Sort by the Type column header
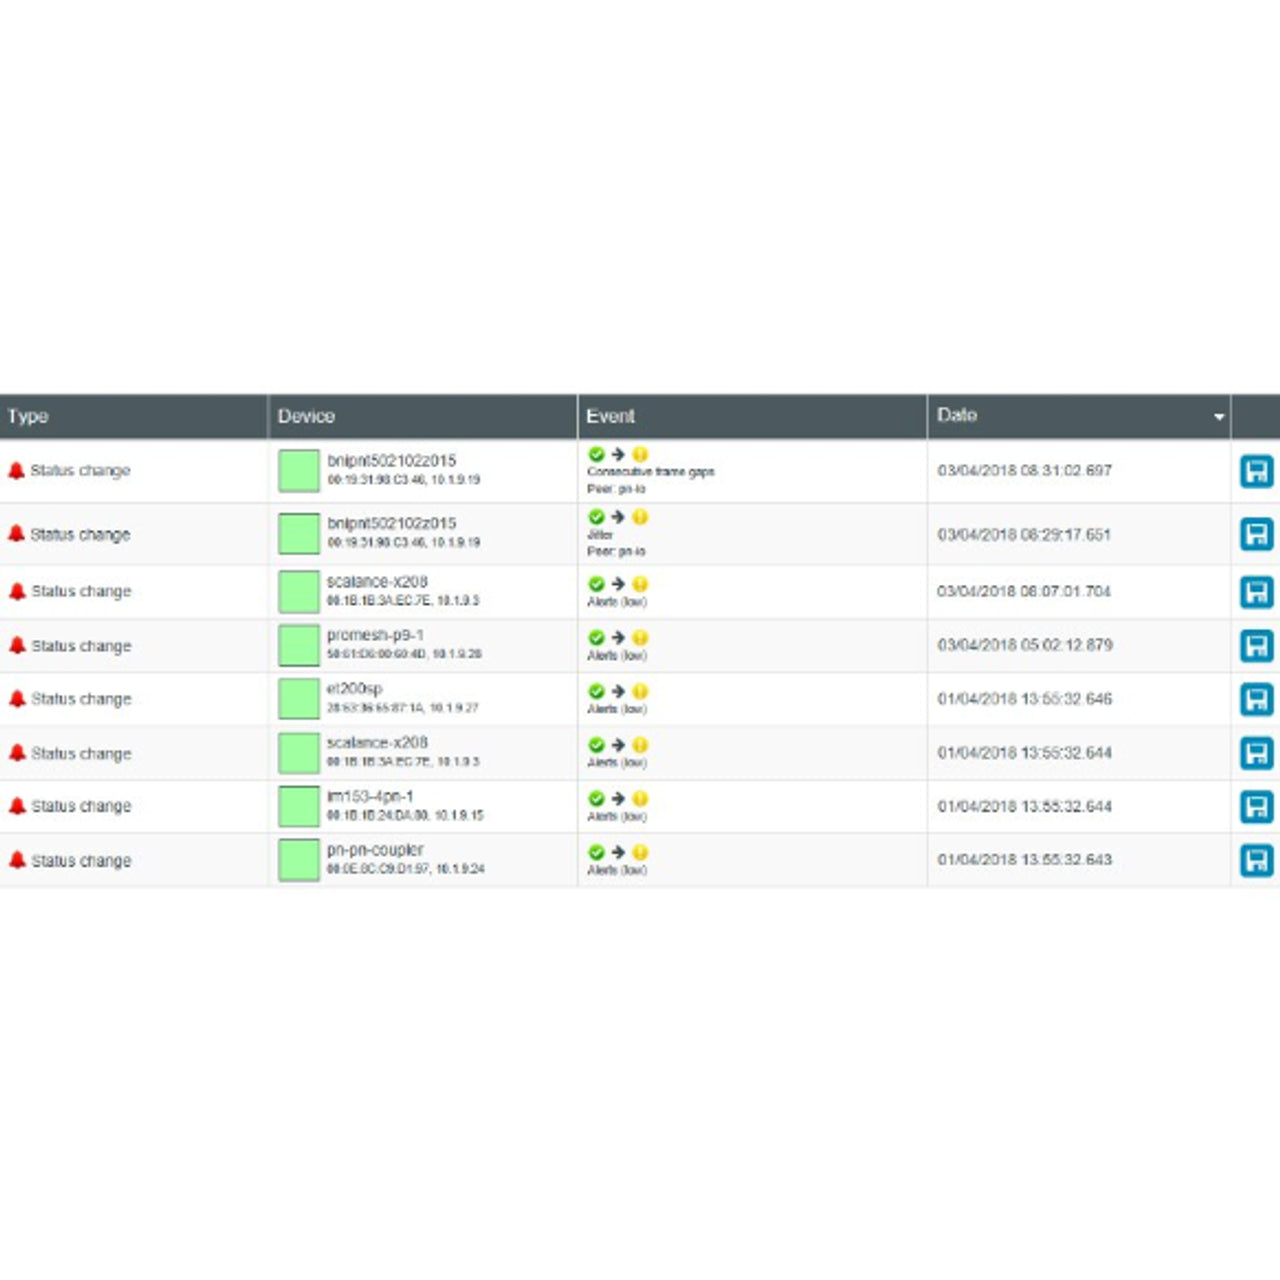Viewport: 1280px width, 1280px height. (28, 416)
